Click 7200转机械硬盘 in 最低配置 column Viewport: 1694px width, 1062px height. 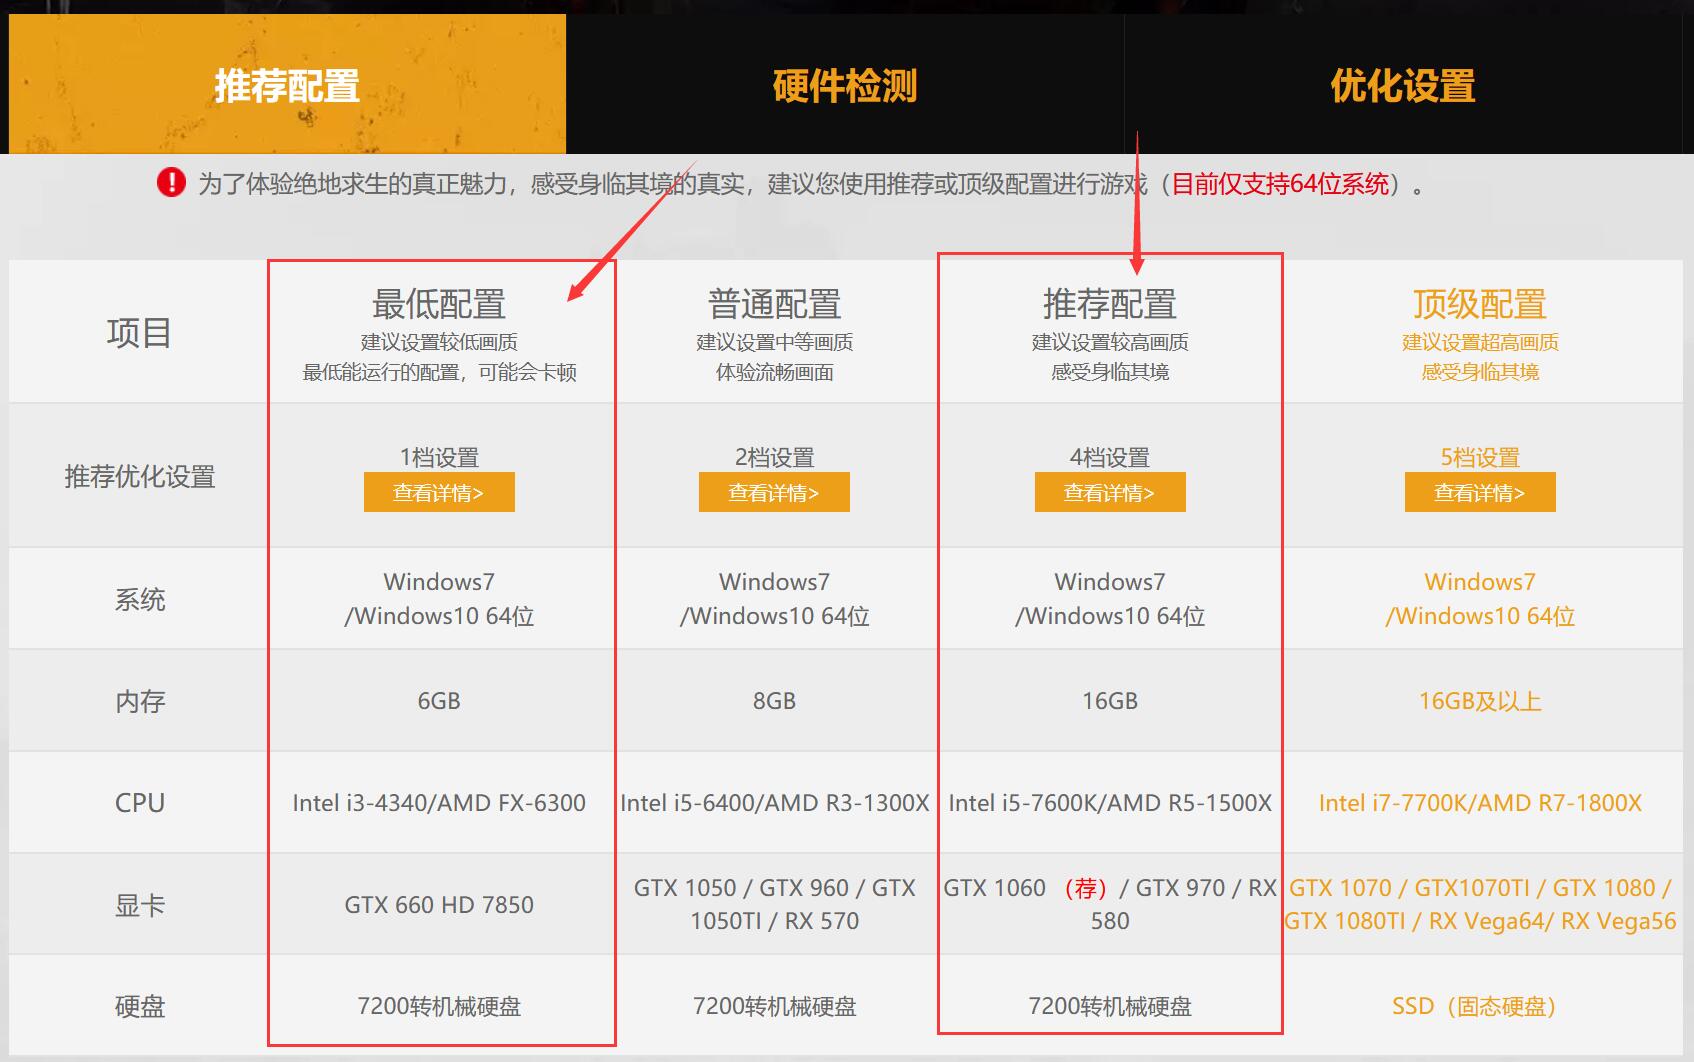tap(439, 1006)
